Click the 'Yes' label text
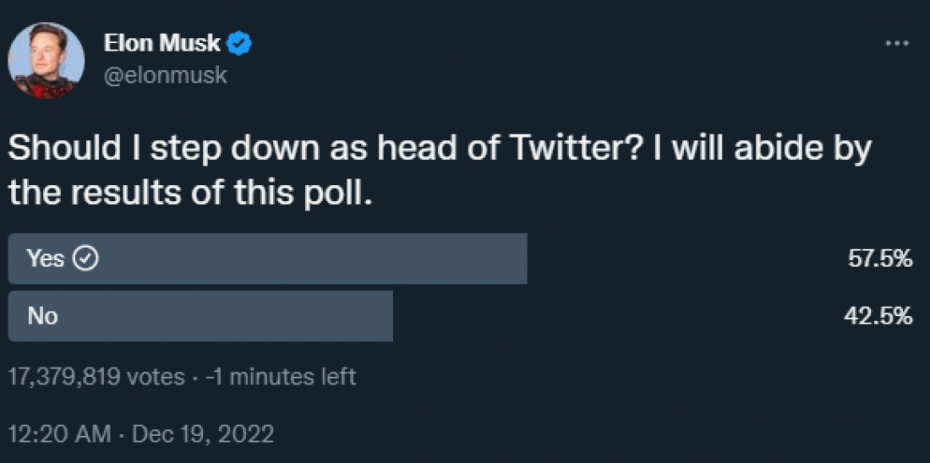Viewport: 930px width, 463px height. [46, 258]
